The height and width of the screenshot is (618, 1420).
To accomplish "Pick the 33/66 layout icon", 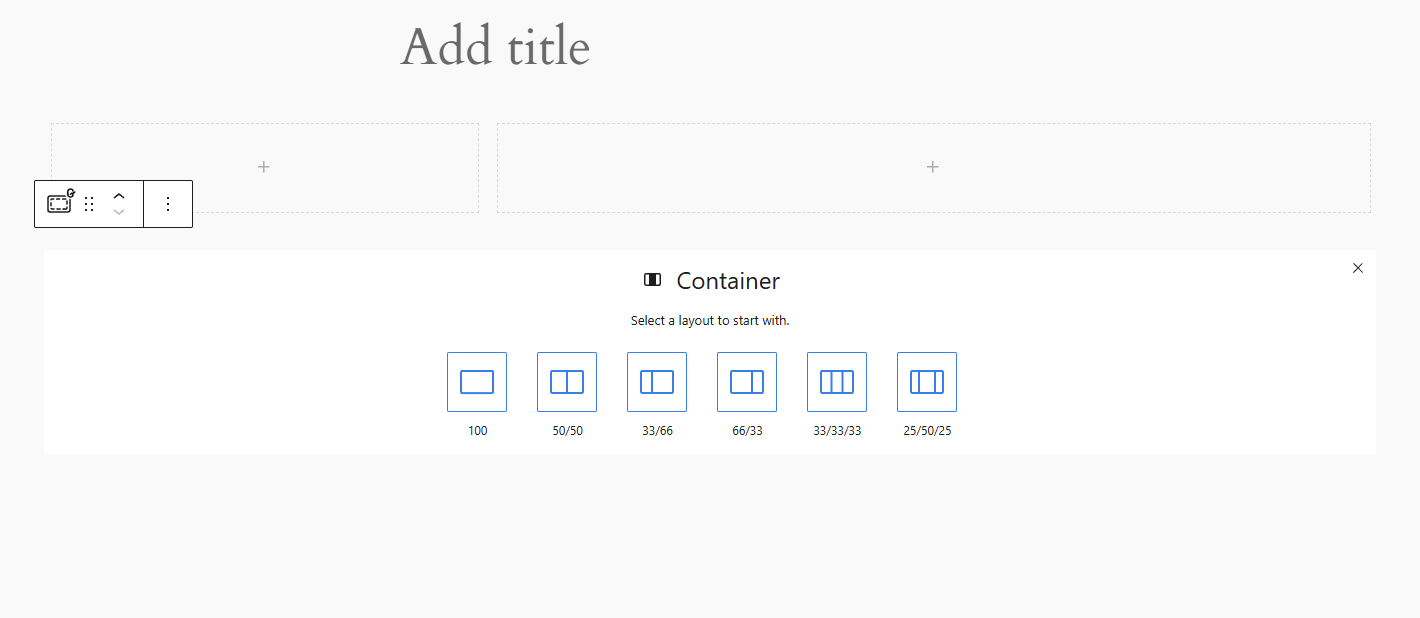I will 657,382.
